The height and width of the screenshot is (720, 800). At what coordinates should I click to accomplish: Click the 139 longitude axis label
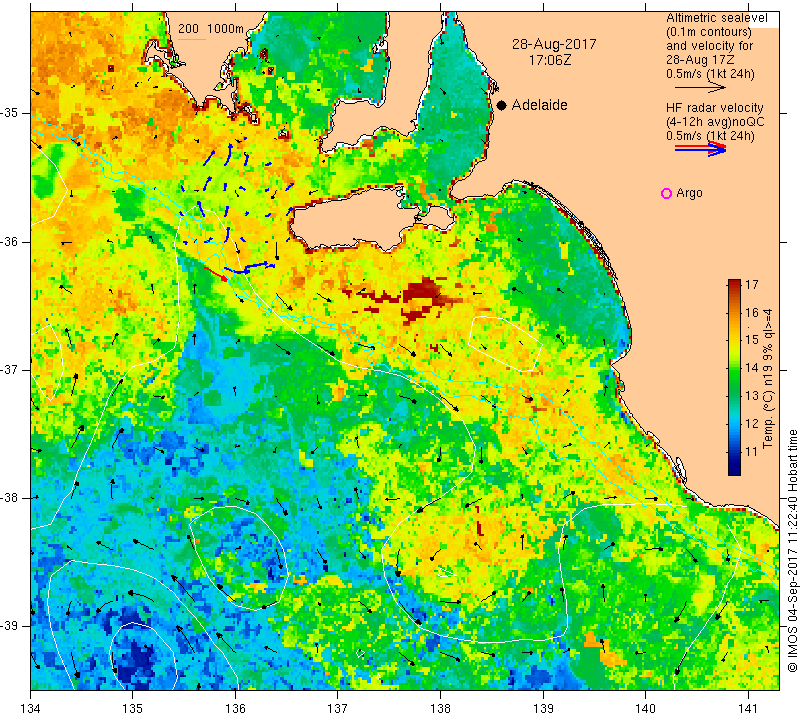pyautogui.click(x=543, y=709)
